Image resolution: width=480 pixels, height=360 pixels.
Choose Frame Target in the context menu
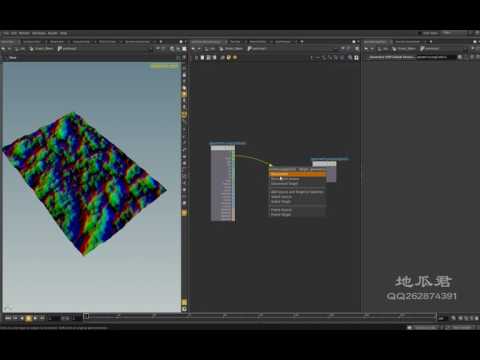click(x=297, y=215)
